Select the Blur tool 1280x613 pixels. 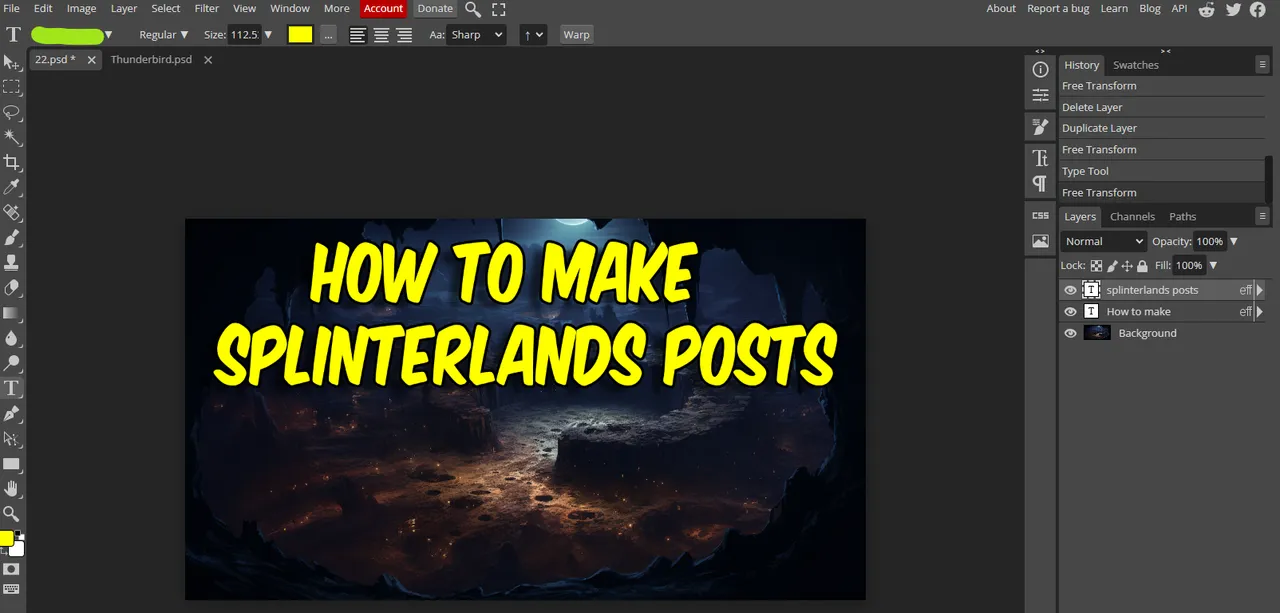(x=12, y=338)
